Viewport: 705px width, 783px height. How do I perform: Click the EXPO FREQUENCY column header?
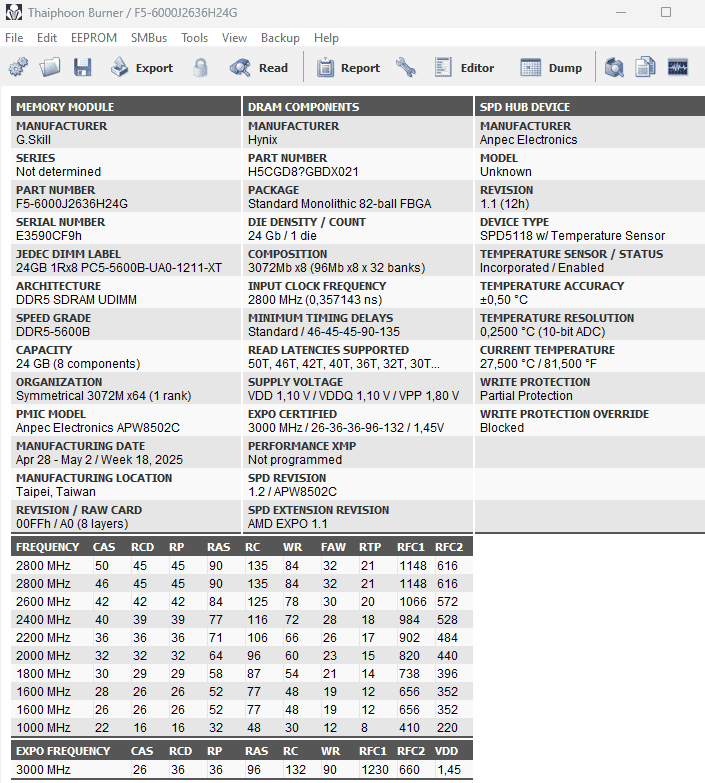(x=63, y=751)
